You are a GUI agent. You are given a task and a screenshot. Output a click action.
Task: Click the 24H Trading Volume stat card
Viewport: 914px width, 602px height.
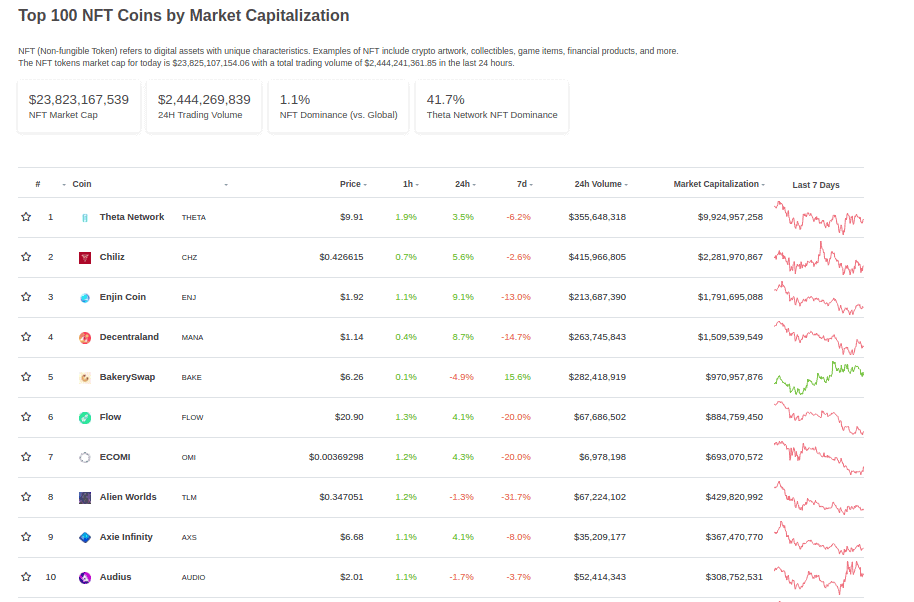tap(204, 107)
